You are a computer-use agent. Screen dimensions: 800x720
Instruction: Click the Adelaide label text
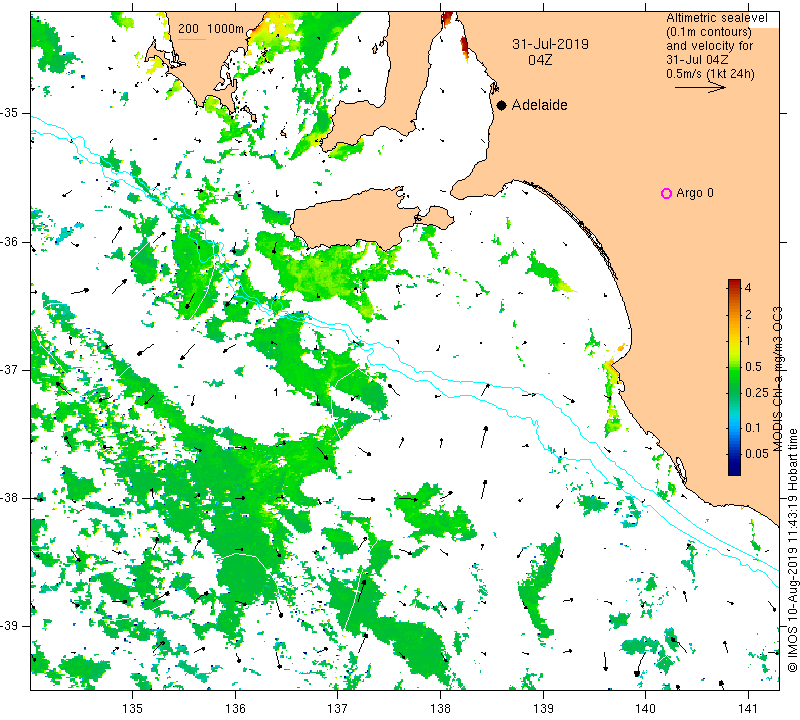point(539,105)
